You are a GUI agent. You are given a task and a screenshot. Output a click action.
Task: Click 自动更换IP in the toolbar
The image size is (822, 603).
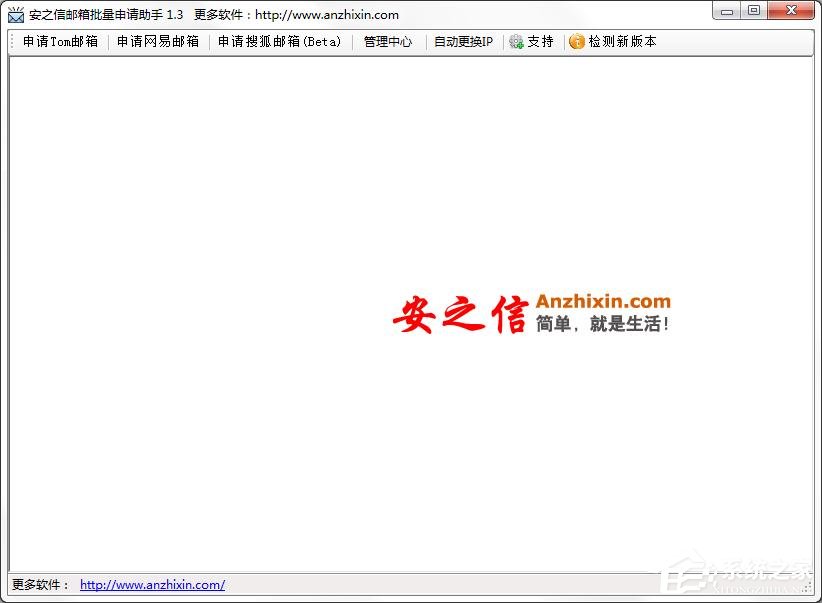[x=463, y=42]
